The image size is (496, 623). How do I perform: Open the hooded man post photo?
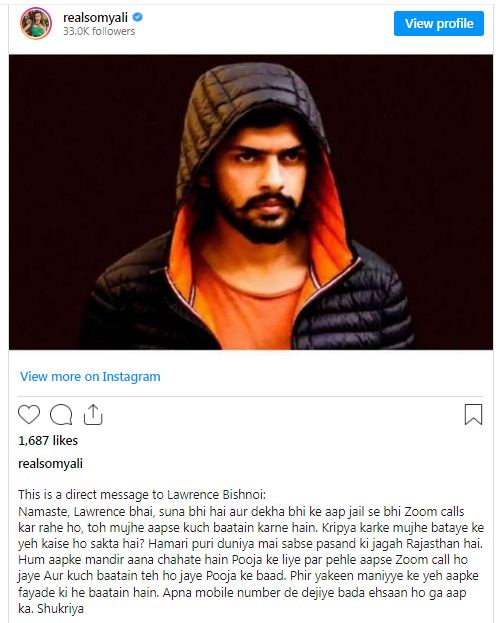click(251, 202)
